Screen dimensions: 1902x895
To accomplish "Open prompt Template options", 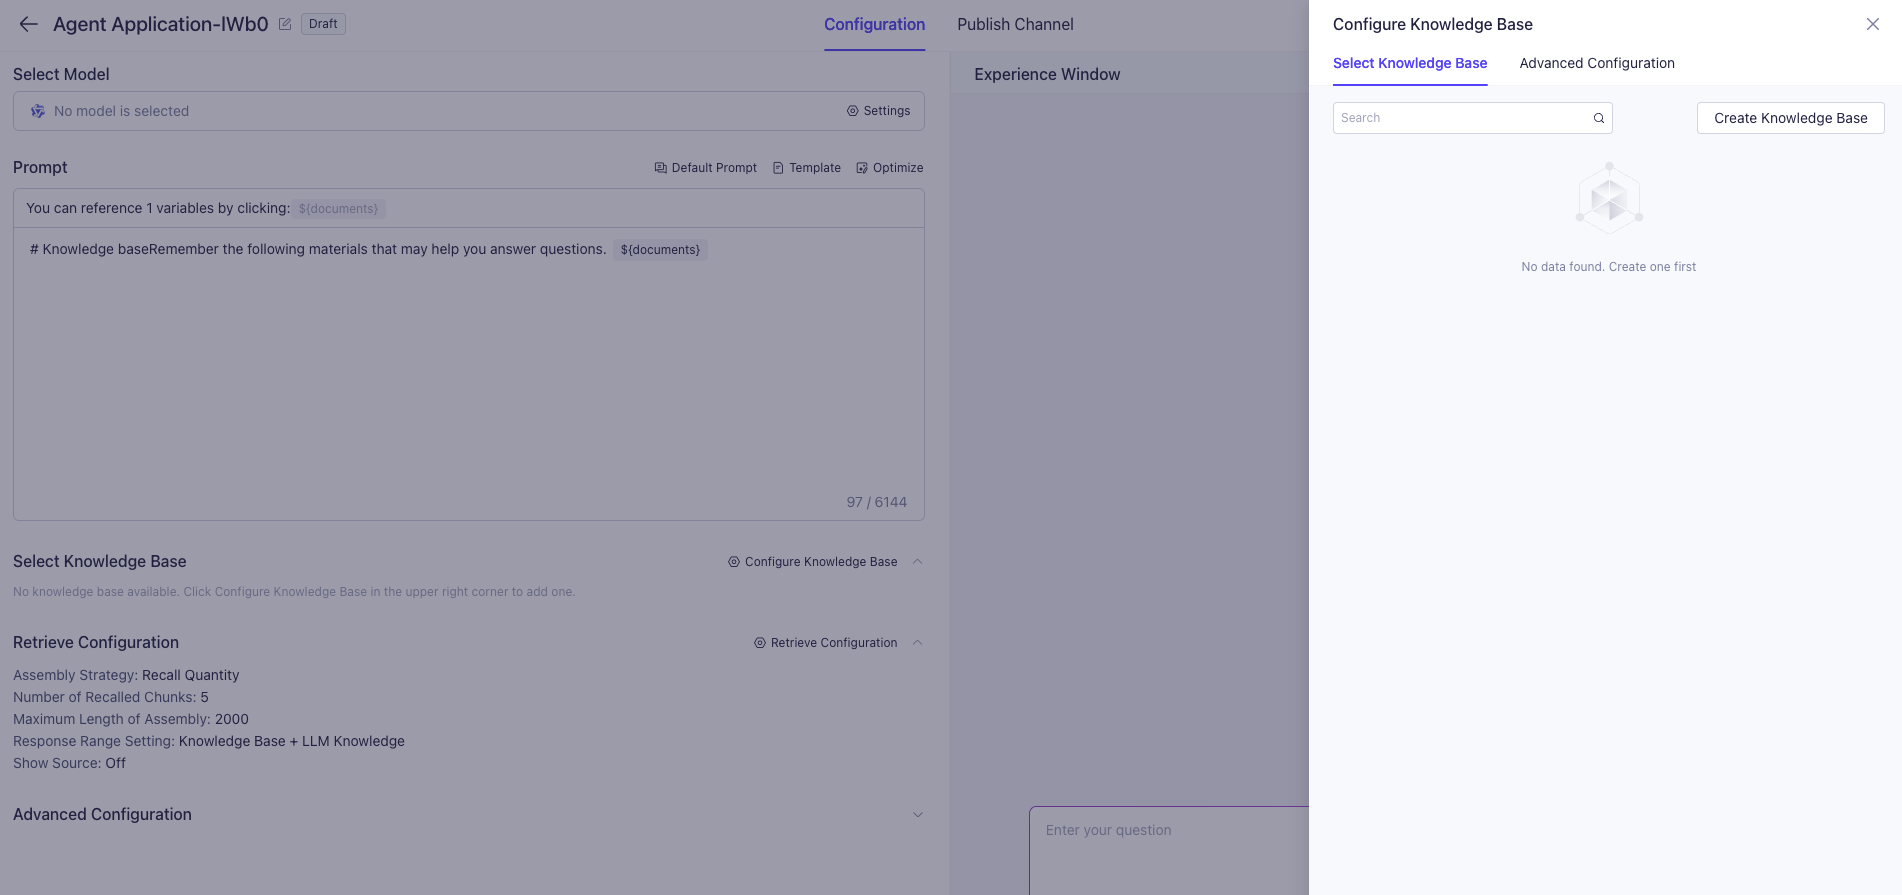I will pyautogui.click(x=806, y=168).
